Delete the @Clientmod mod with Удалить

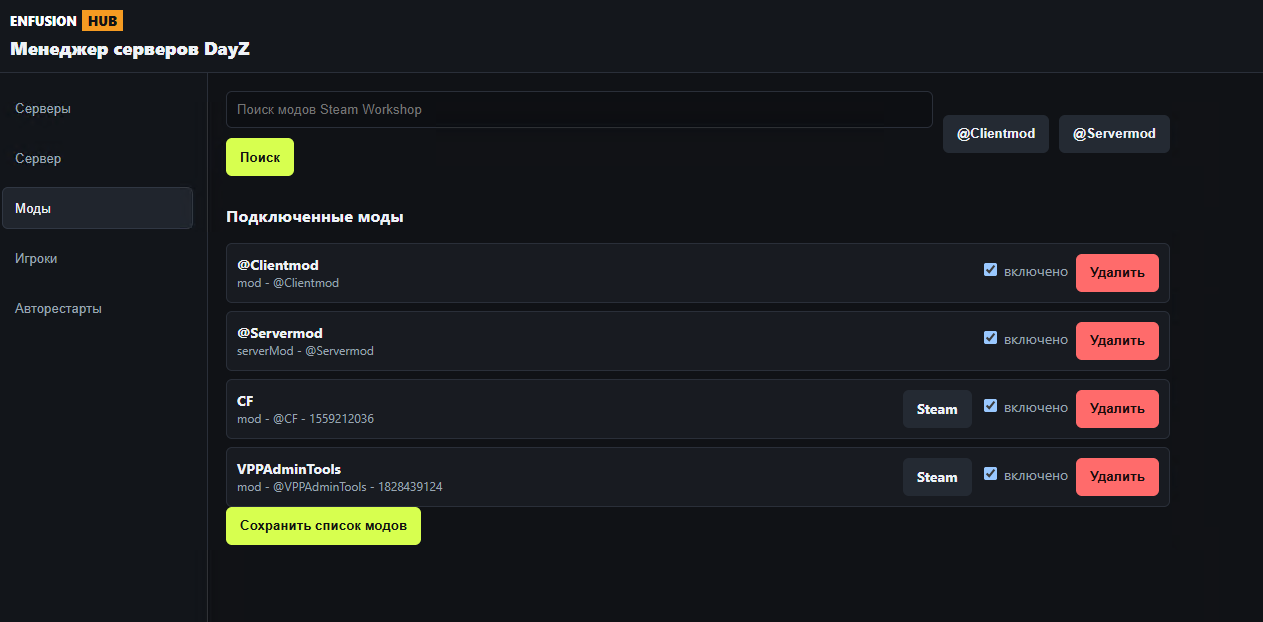point(1117,273)
